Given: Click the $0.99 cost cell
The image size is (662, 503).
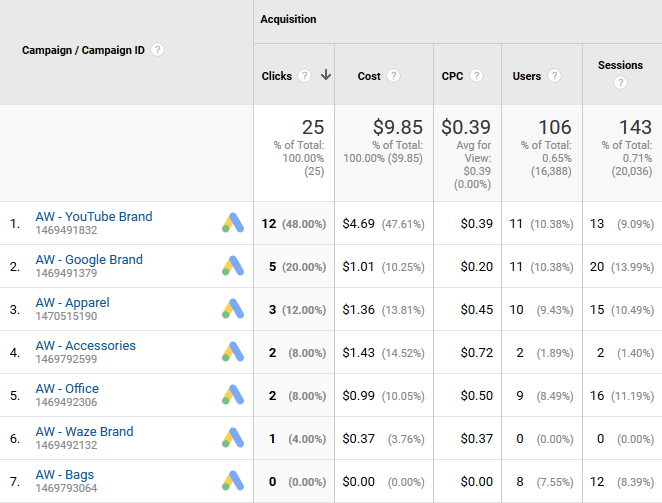Looking at the screenshot, I should [383, 396].
